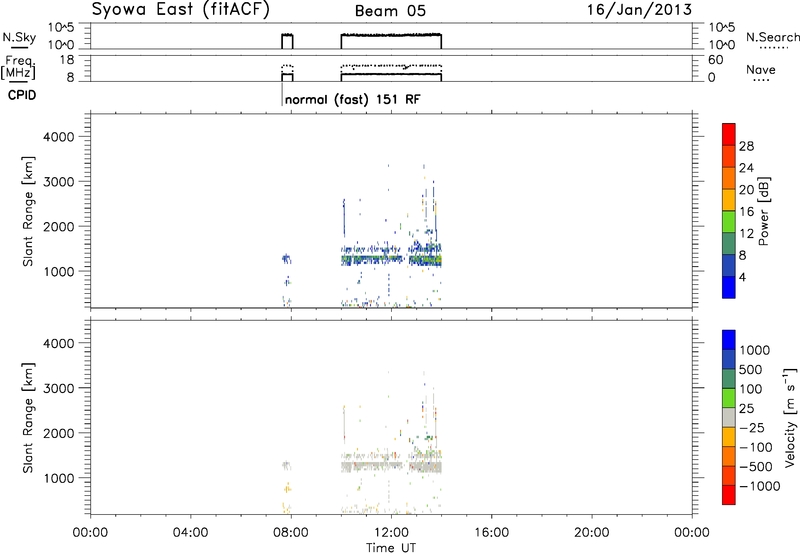800x554 pixels.
Task: Click the '500' label on Velocity colorbar
Action: (751, 369)
